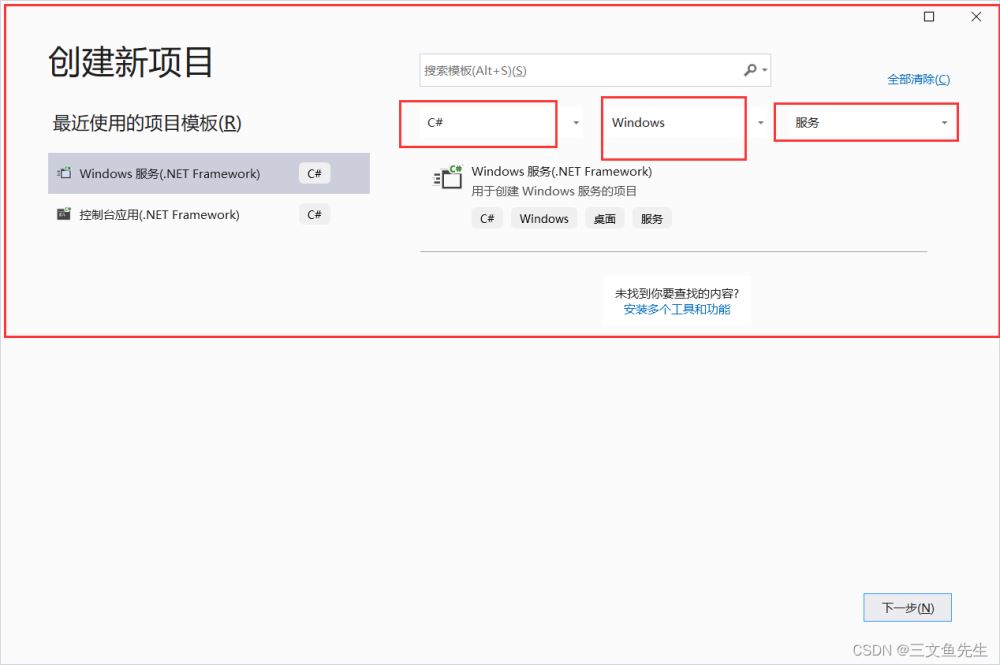The height and width of the screenshot is (665, 1000).
Task: Click 控制台应用 console icon in recent list
Action: click(x=64, y=214)
